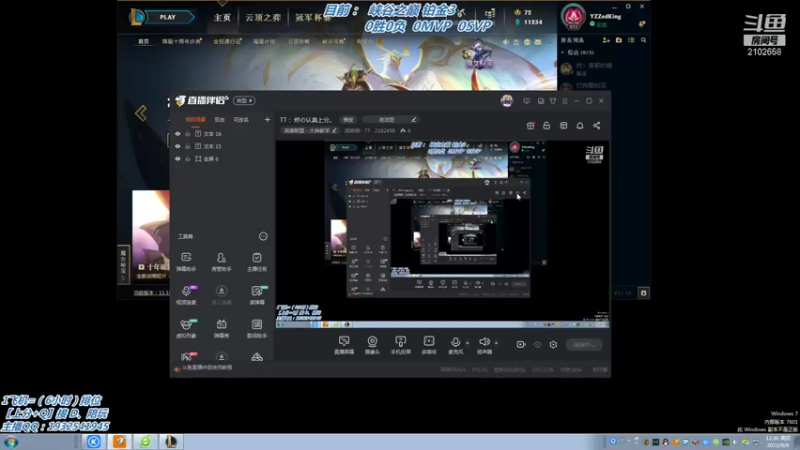Select the third scene tab 可改名
Screen dimensions: 800x450
click(x=241, y=120)
